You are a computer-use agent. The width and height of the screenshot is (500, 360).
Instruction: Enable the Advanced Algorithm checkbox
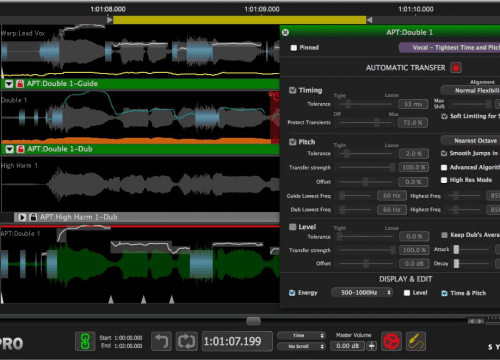444,167
